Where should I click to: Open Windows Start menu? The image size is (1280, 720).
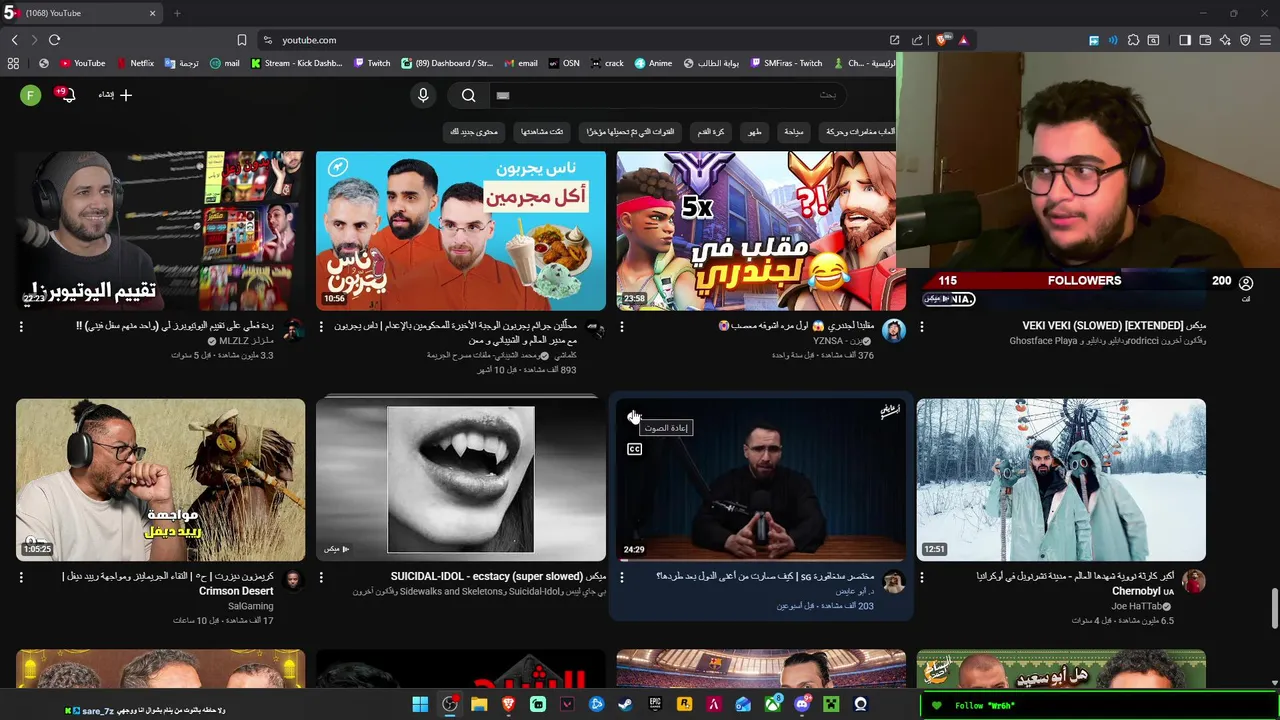click(x=420, y=704)
